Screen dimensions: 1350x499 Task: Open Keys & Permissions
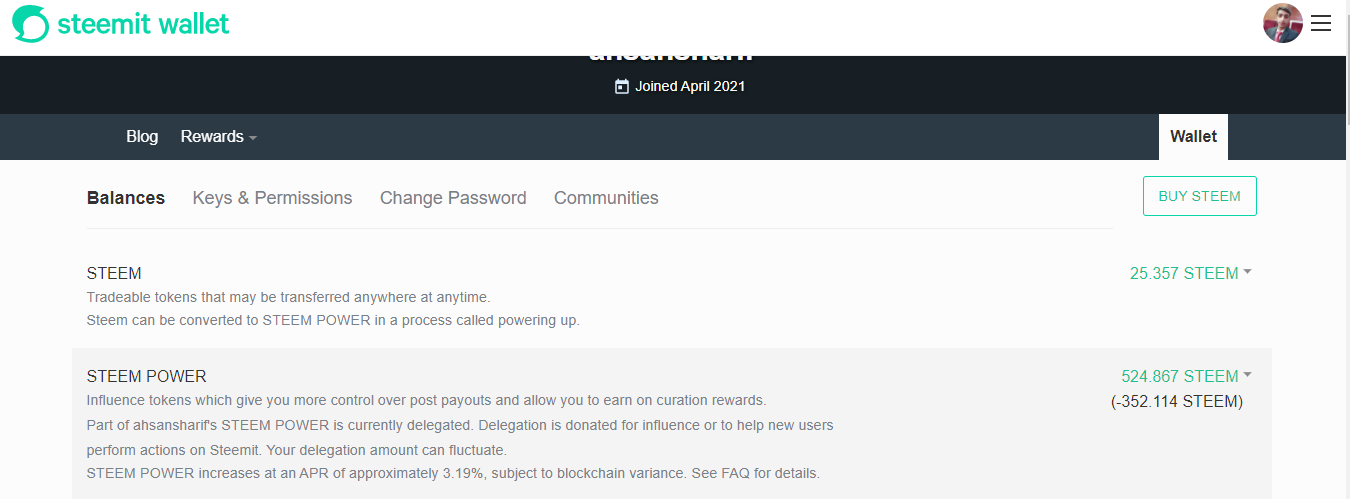pyautogui.click(x=272, y=198)
